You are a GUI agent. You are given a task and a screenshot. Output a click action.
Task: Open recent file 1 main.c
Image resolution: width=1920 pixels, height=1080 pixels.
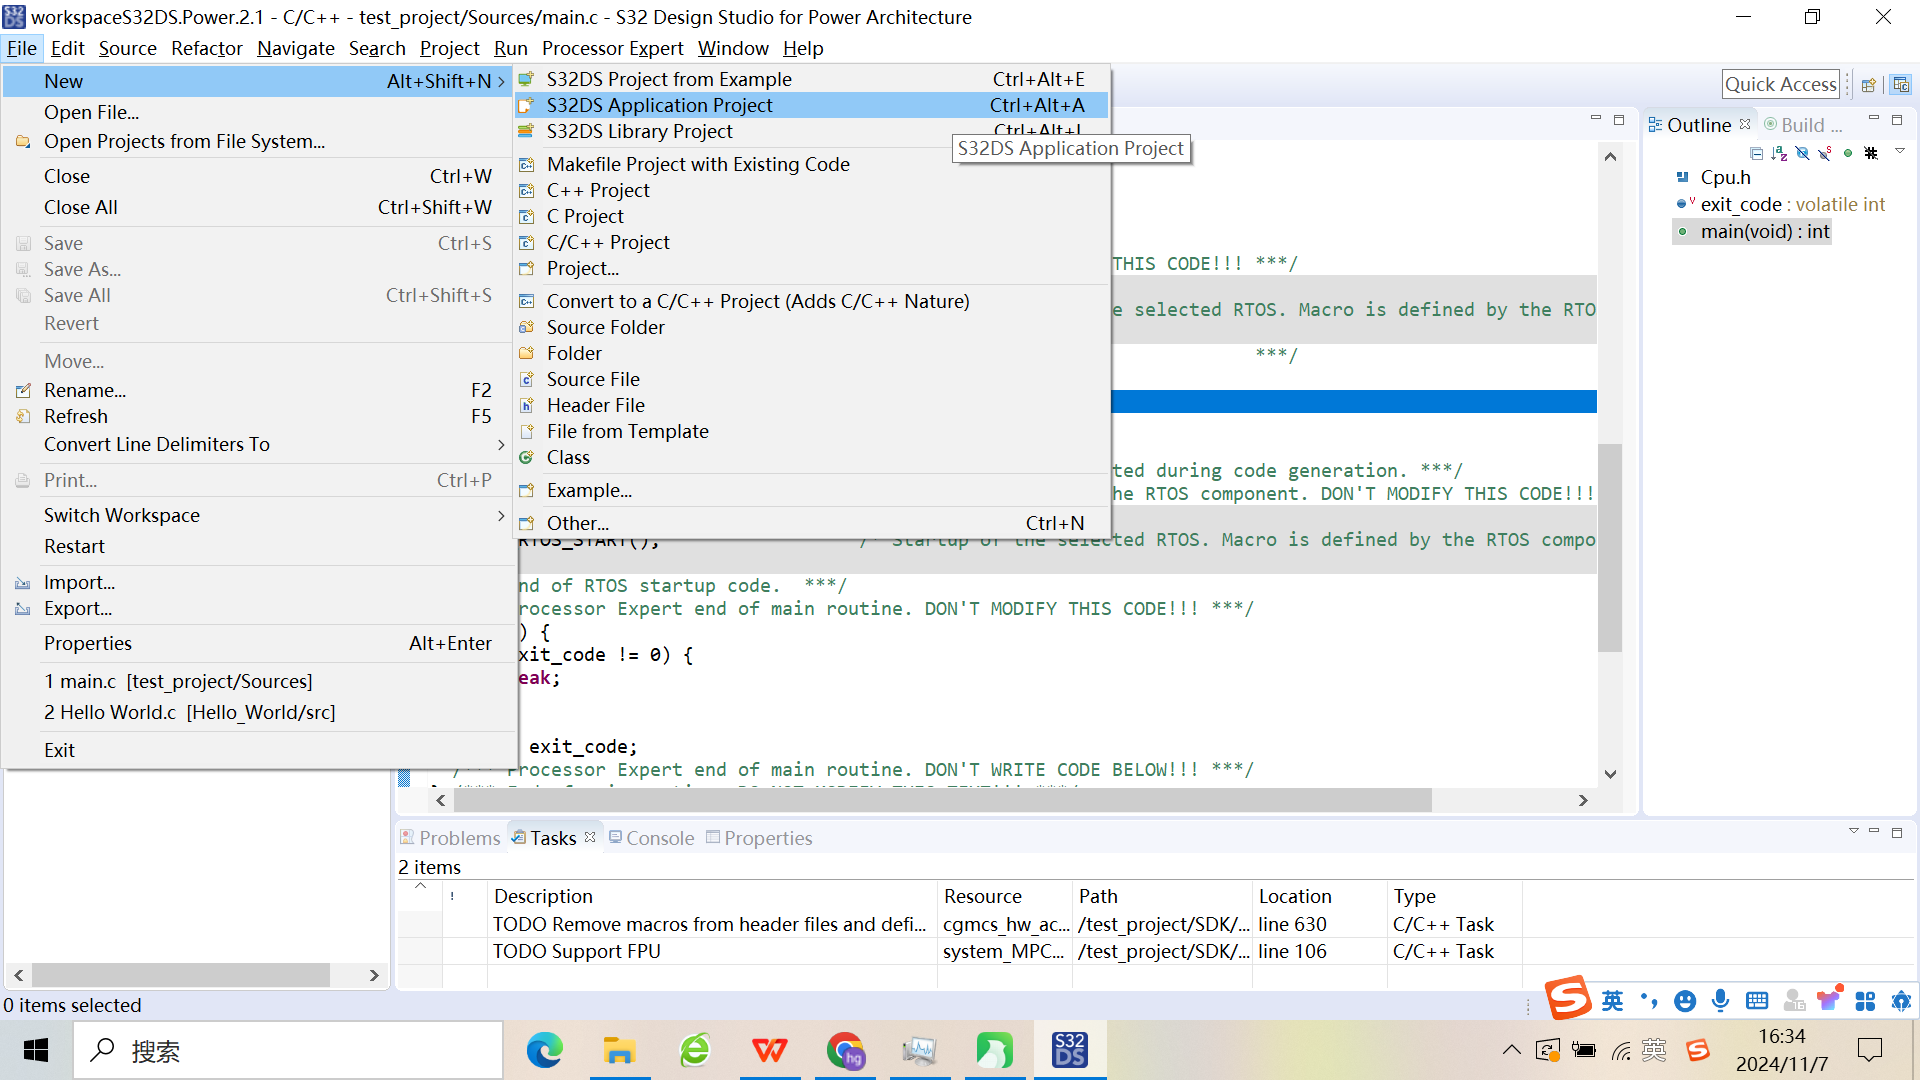pos(178,681)
